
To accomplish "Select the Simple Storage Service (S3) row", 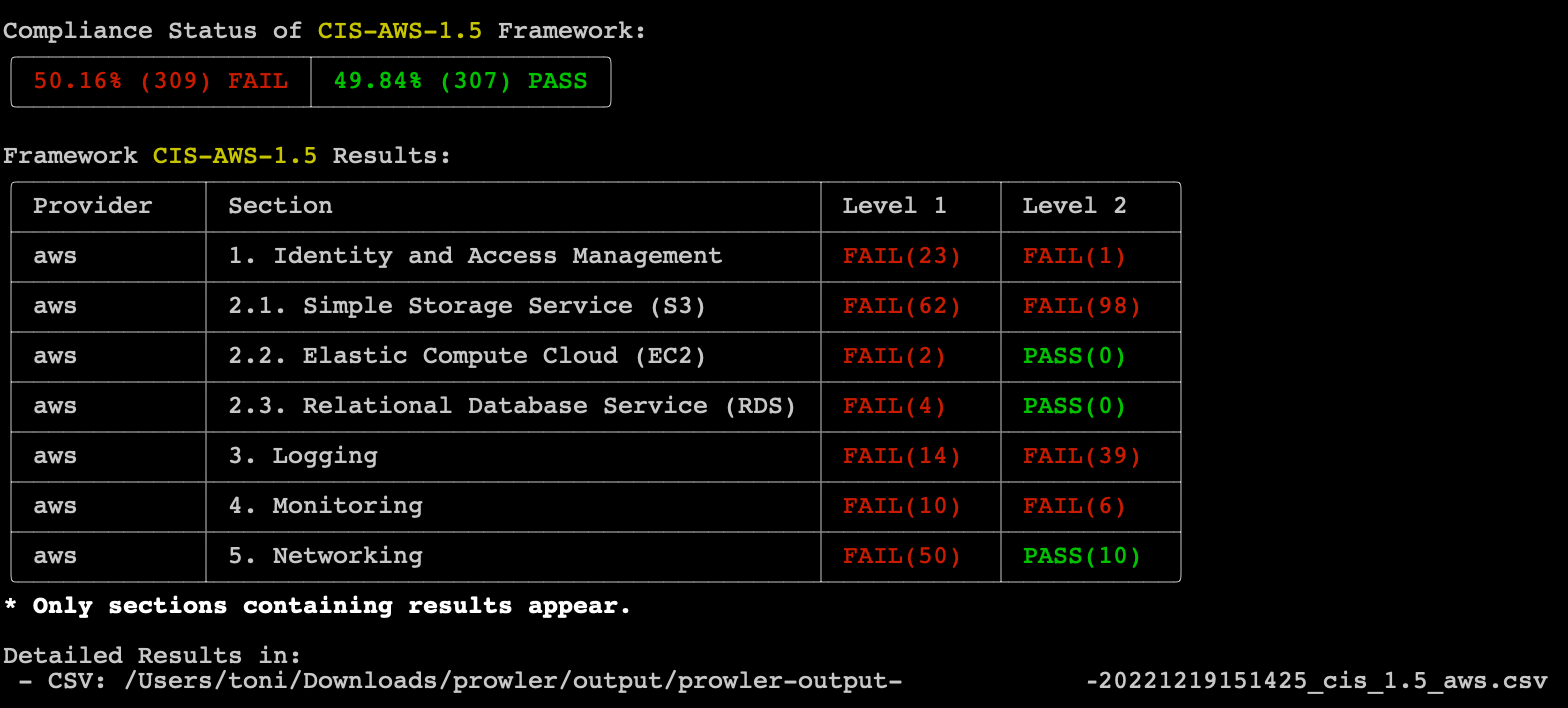I will pyautogui.click(x=467, y=306).
